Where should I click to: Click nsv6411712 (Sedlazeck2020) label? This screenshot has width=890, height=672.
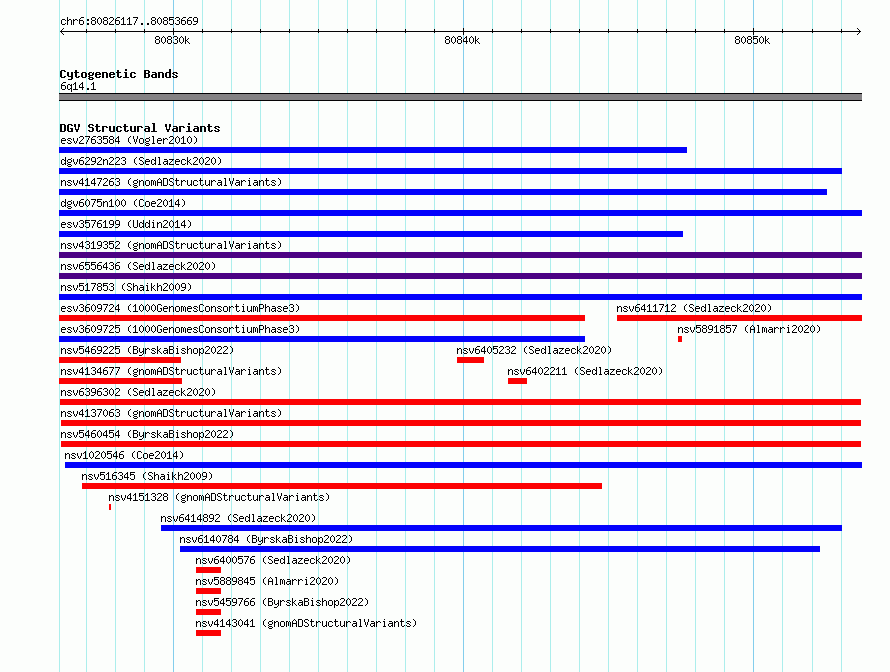click(x=694, y=308)
